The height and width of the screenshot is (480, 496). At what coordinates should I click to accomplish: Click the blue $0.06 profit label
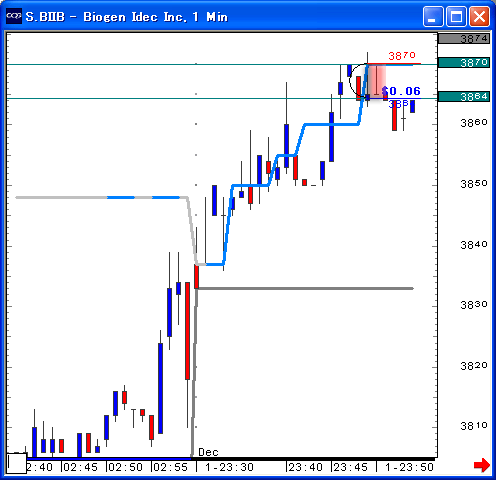(401, 91)
